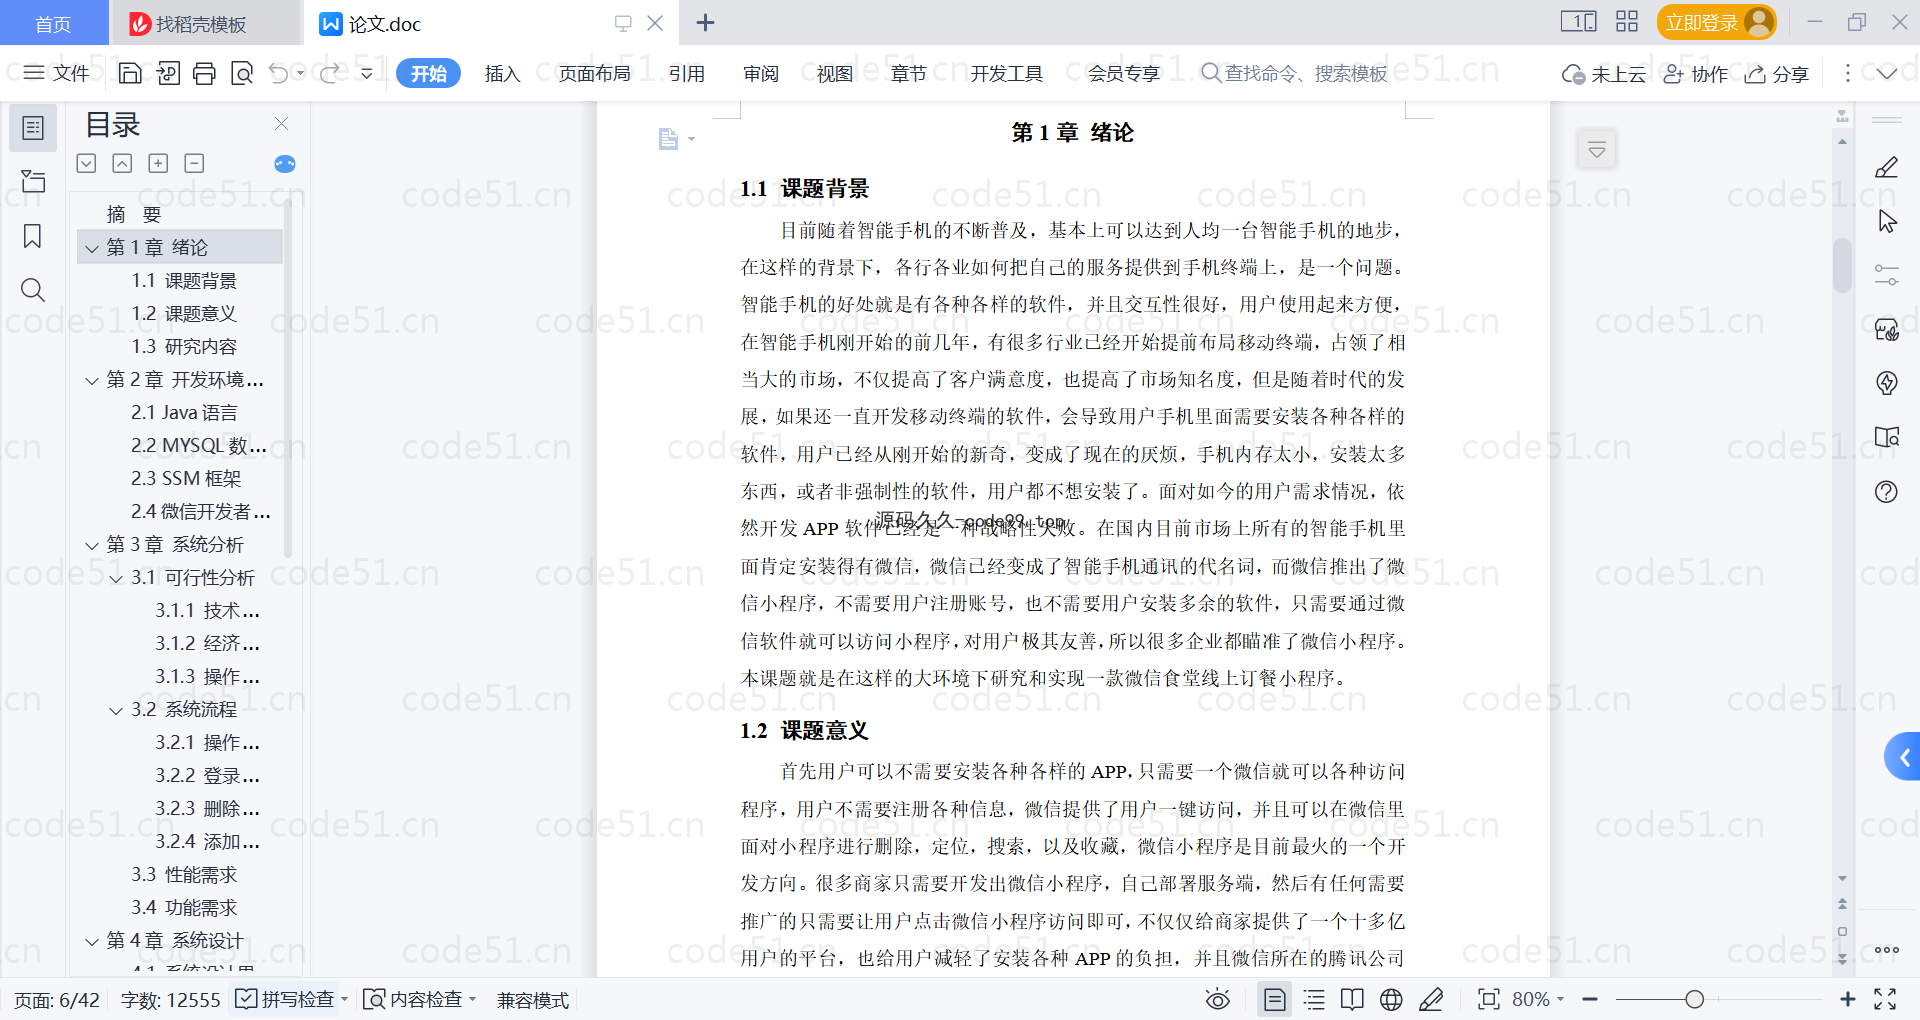This screenshot has width=1920, height=1020.
Task: Click the 分享 button
Action: tap(1777, 74)
